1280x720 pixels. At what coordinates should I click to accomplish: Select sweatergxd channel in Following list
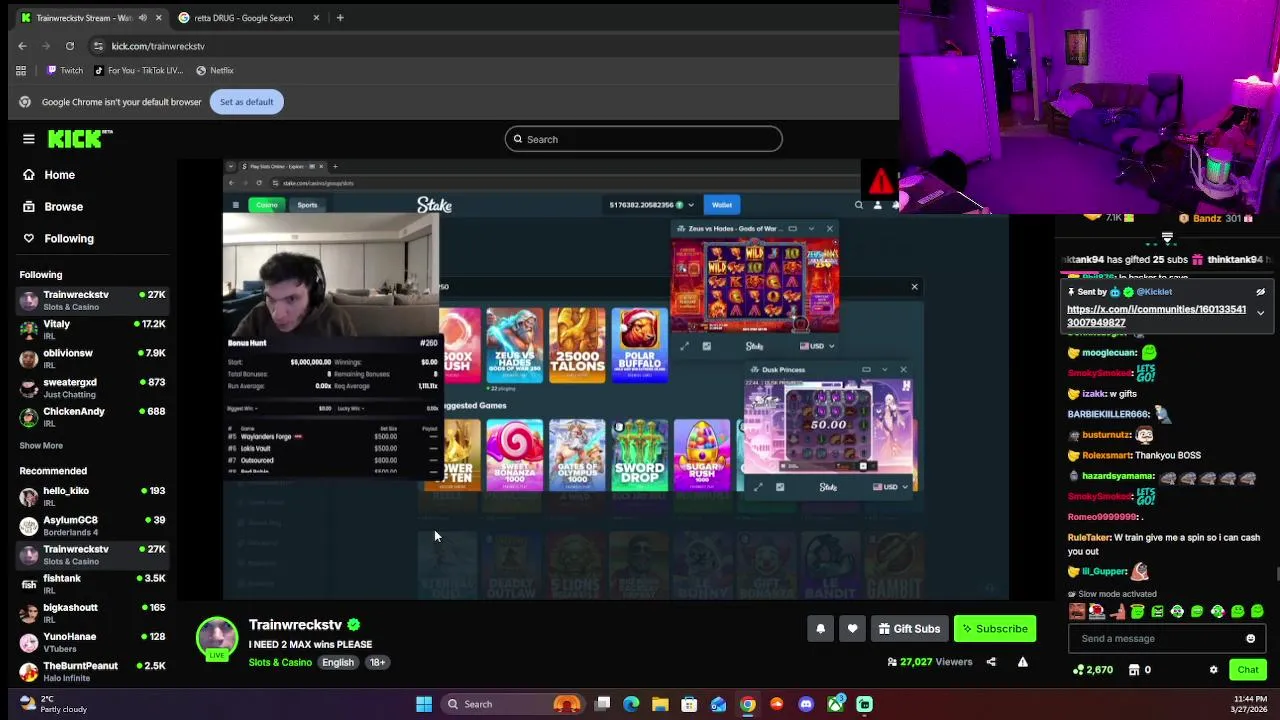[92, 388]
